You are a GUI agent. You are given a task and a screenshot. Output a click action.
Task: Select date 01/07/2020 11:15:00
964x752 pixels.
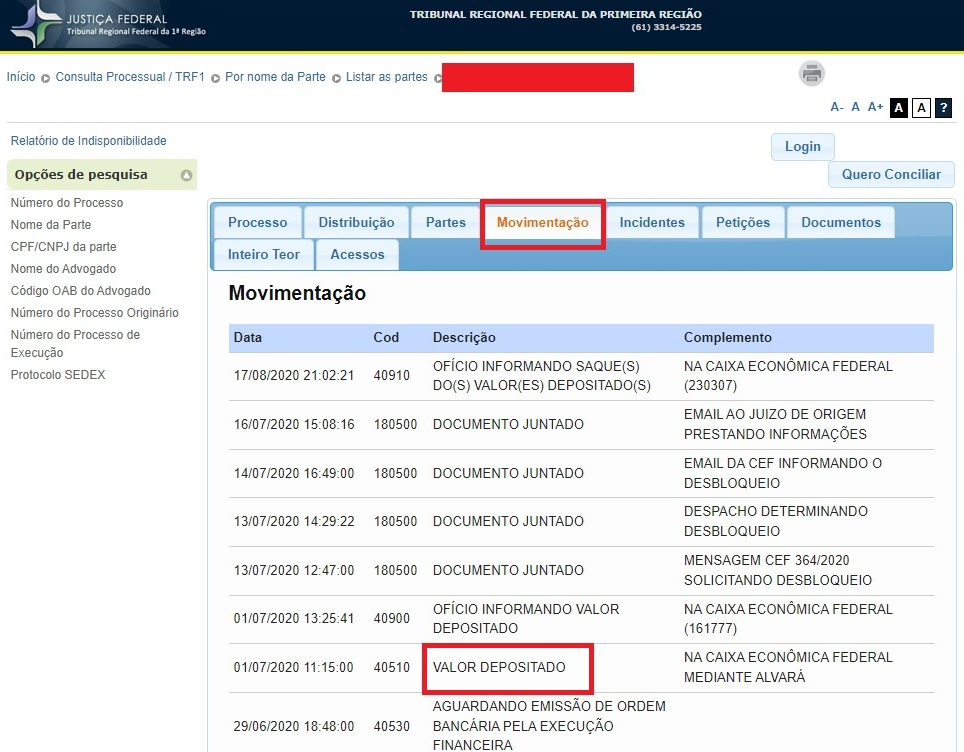coord(293,668)
